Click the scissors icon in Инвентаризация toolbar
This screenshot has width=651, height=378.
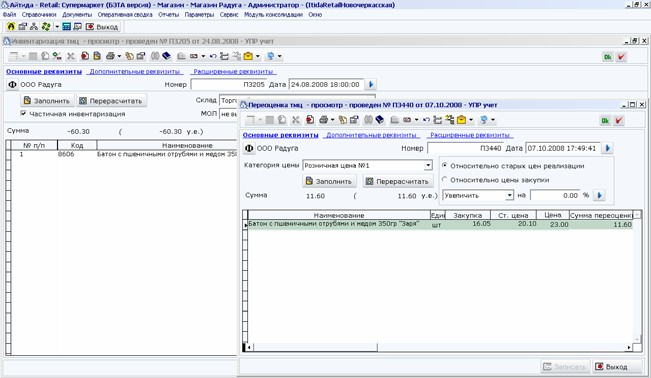(x=71, y=56)
